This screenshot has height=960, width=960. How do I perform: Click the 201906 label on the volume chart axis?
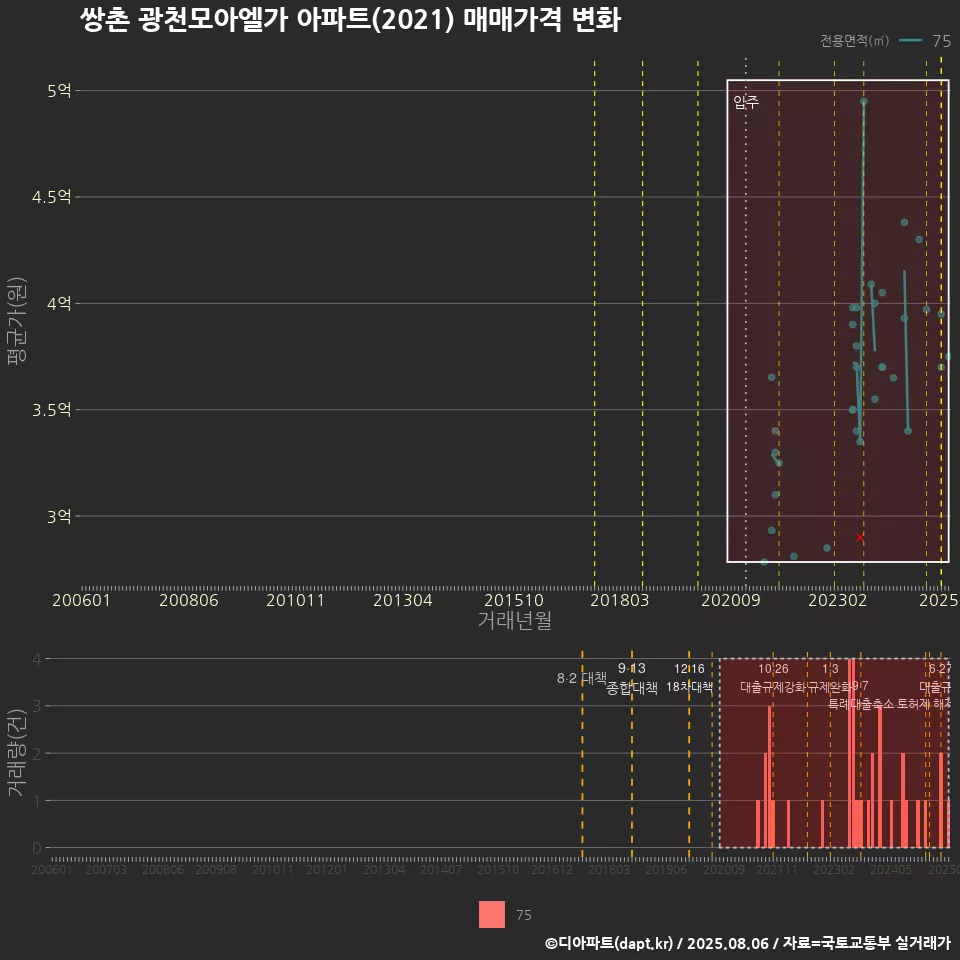click(x=666, y=869)
